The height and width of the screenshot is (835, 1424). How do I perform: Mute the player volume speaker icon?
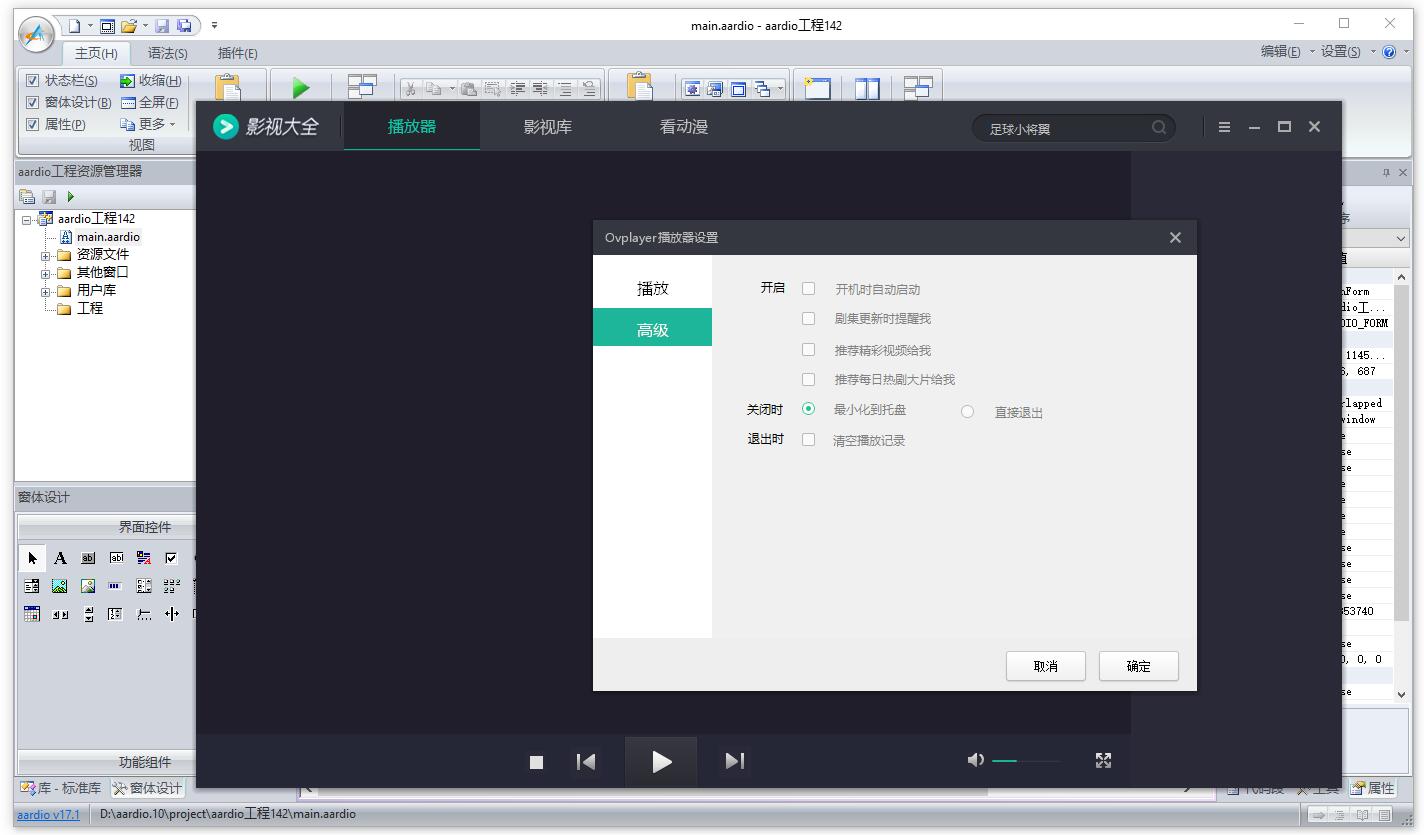click(x=976, y=760)
